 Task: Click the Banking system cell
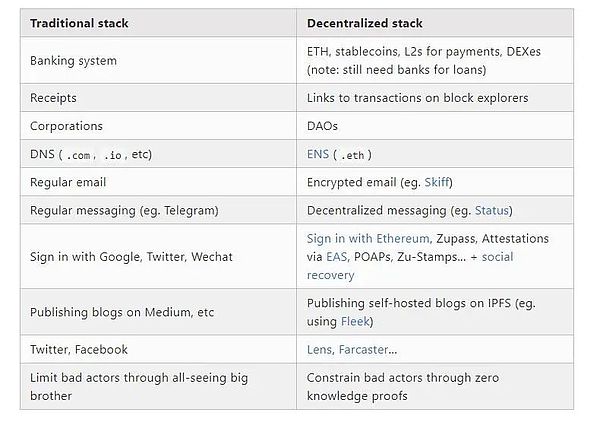click(x=73, y=61)
